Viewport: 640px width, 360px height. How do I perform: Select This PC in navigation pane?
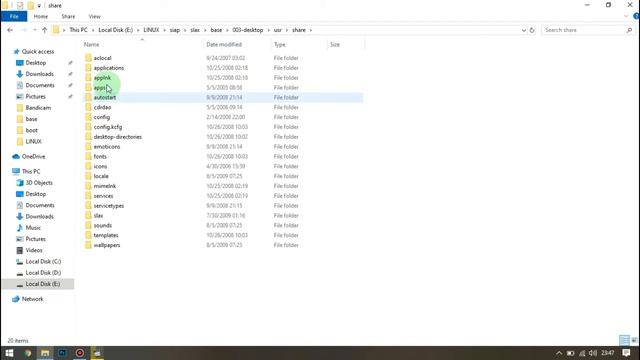[x=31, y=171]
